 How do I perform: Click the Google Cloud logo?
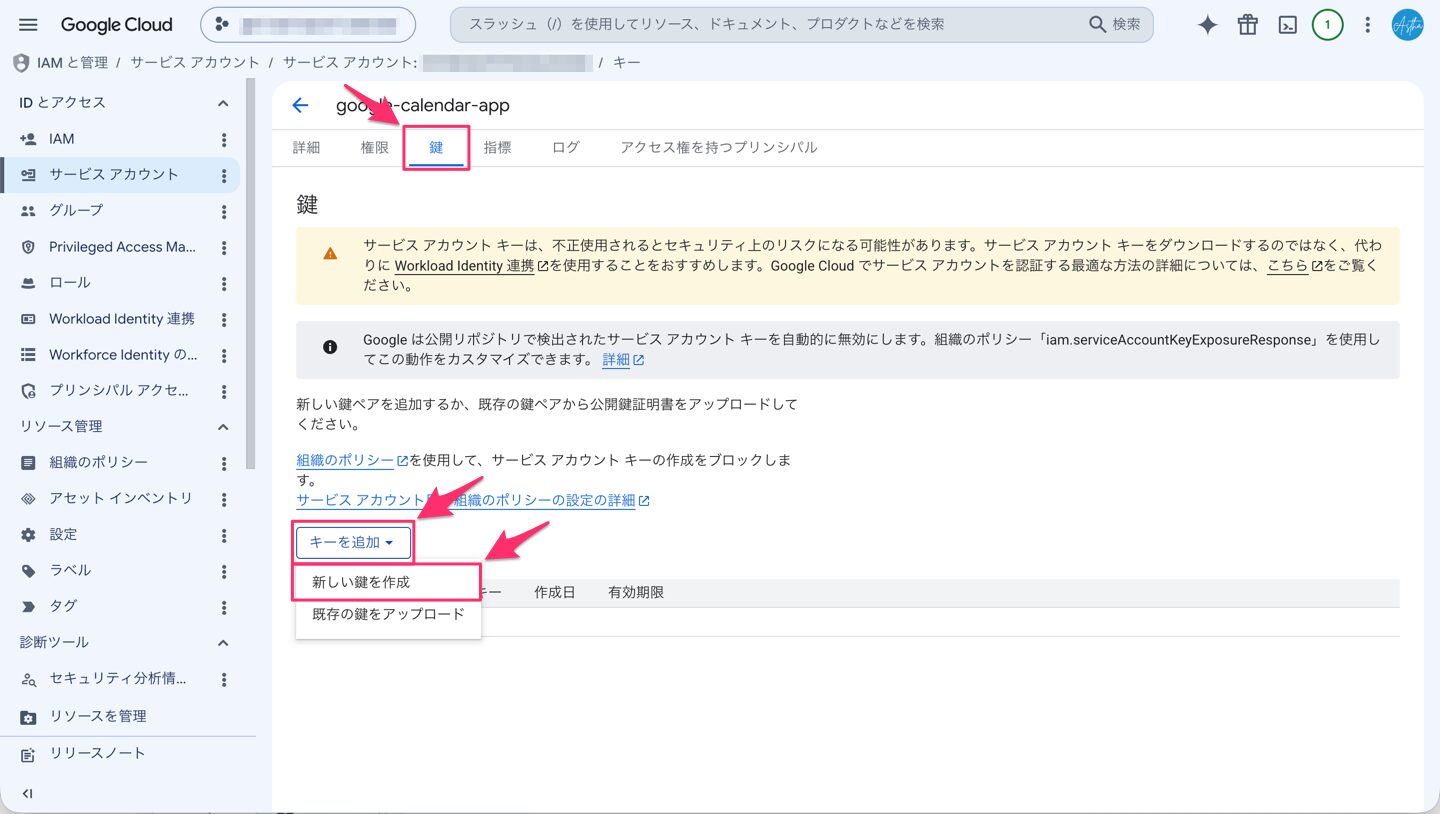point(116,25)
